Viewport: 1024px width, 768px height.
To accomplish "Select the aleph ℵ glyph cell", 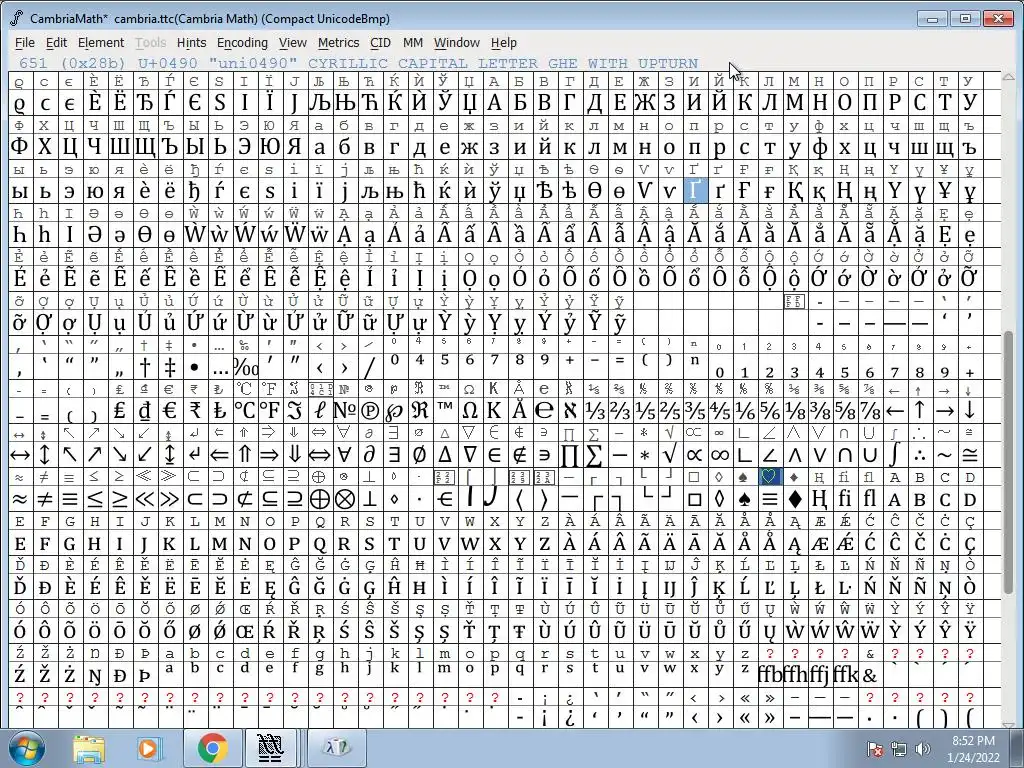I will tap(569, 410).
